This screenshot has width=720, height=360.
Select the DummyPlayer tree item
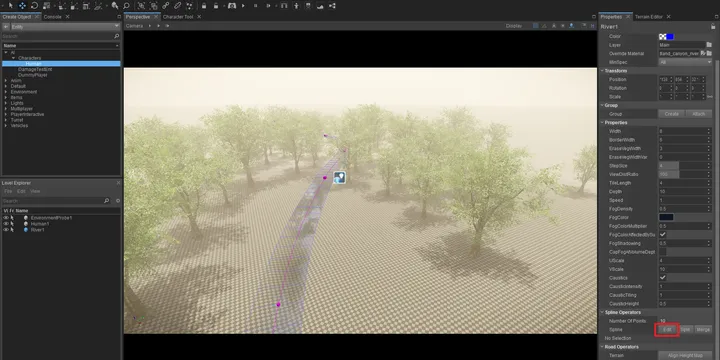point(33,75)
